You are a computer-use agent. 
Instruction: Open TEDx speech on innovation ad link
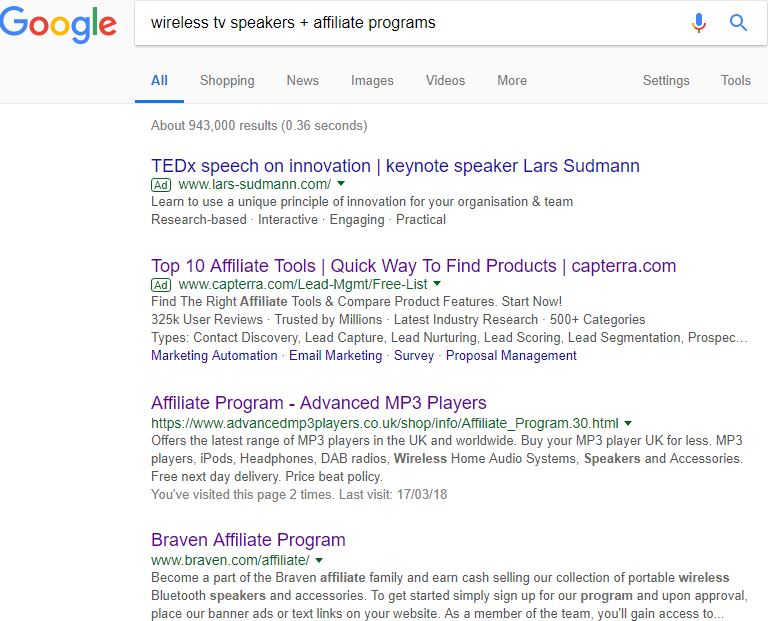coord(395,166)
